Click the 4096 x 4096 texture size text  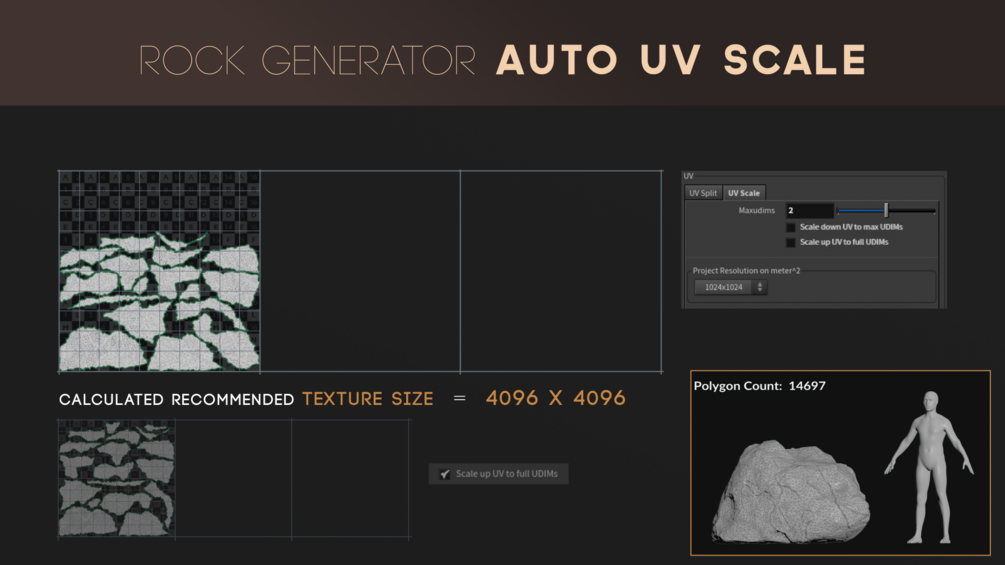point(555,398)
